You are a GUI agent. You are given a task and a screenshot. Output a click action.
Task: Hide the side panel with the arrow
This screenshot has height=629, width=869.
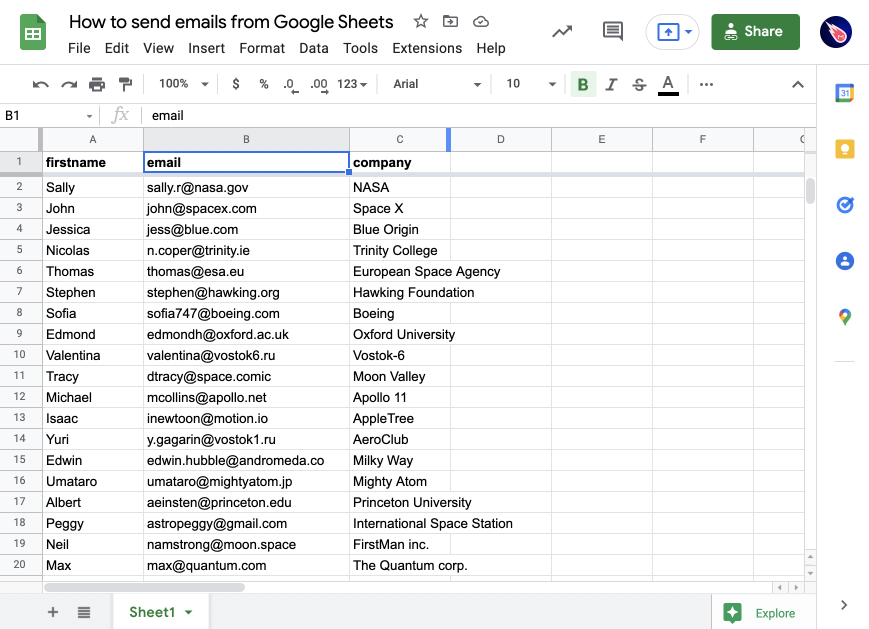(x=844, y=605)
